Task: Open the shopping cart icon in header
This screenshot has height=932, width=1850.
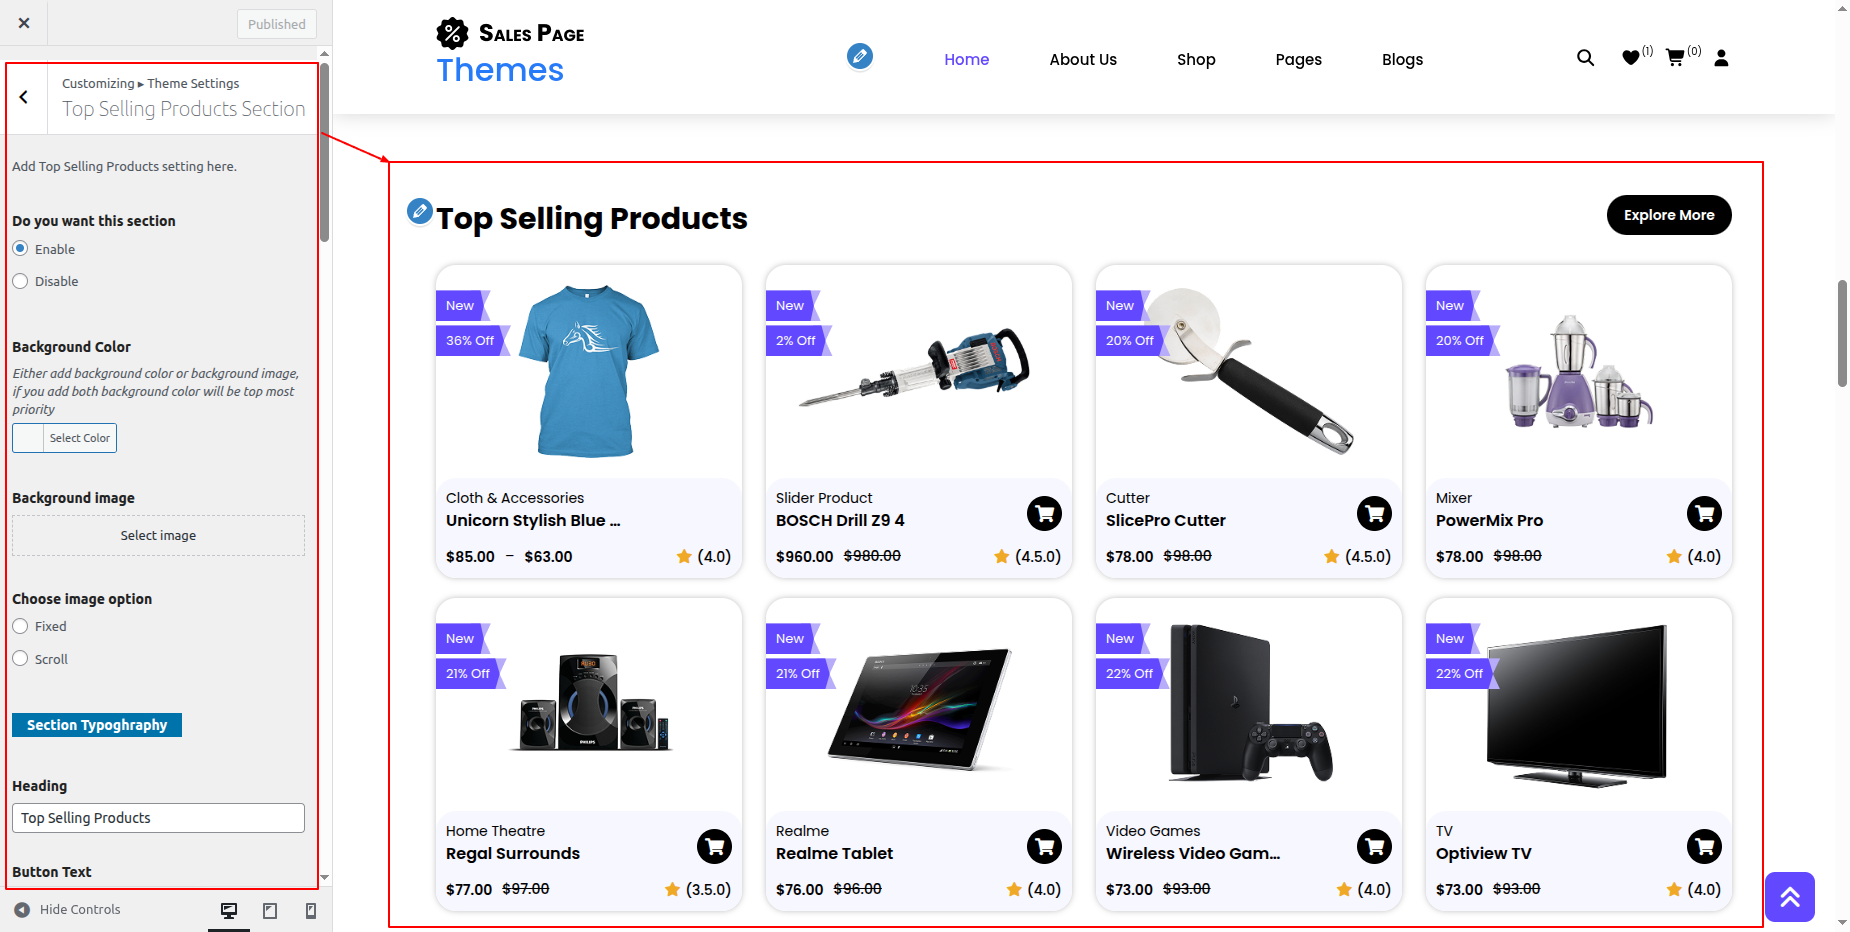Action: tap(1675, 58)
